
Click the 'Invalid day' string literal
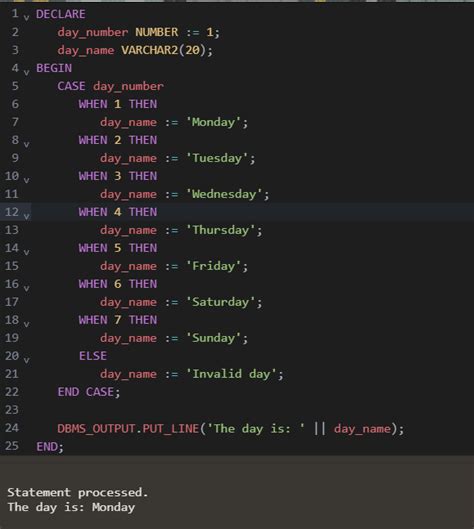pyautogui.click(x=231, y=374)
